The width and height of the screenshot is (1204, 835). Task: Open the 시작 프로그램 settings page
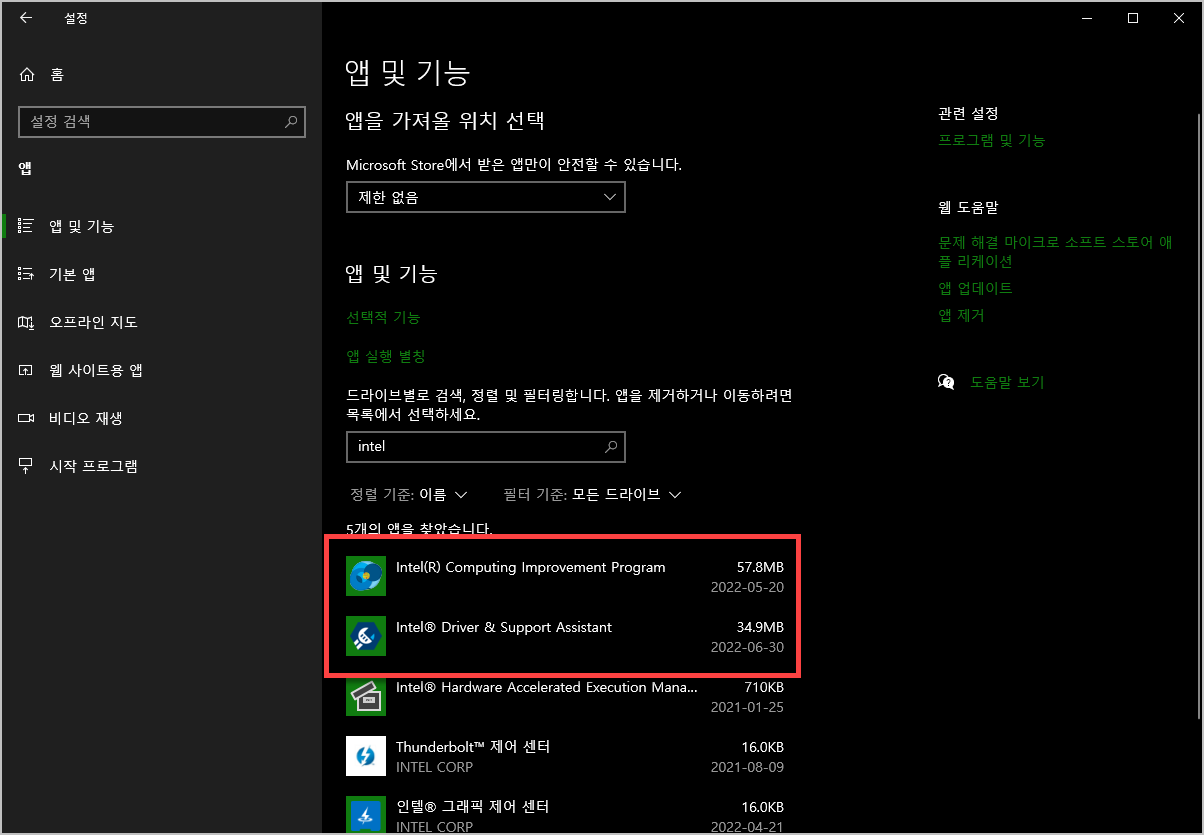[160, 466]
